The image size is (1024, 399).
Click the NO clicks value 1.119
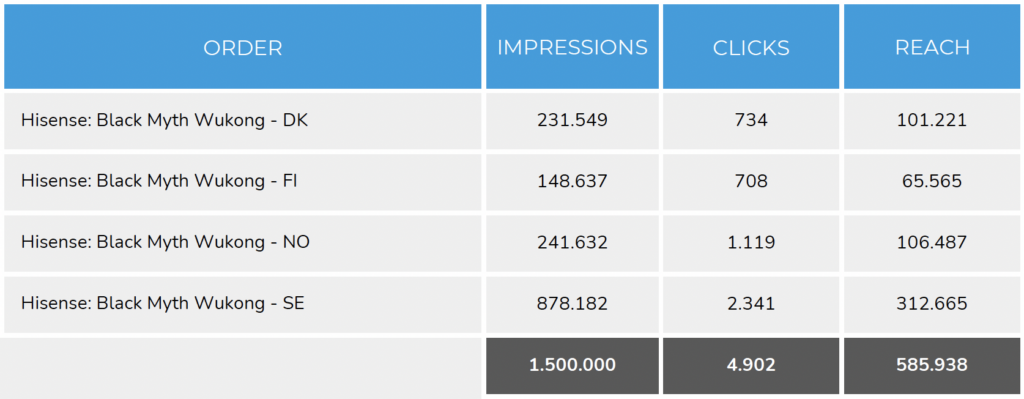tap(751, 243)
